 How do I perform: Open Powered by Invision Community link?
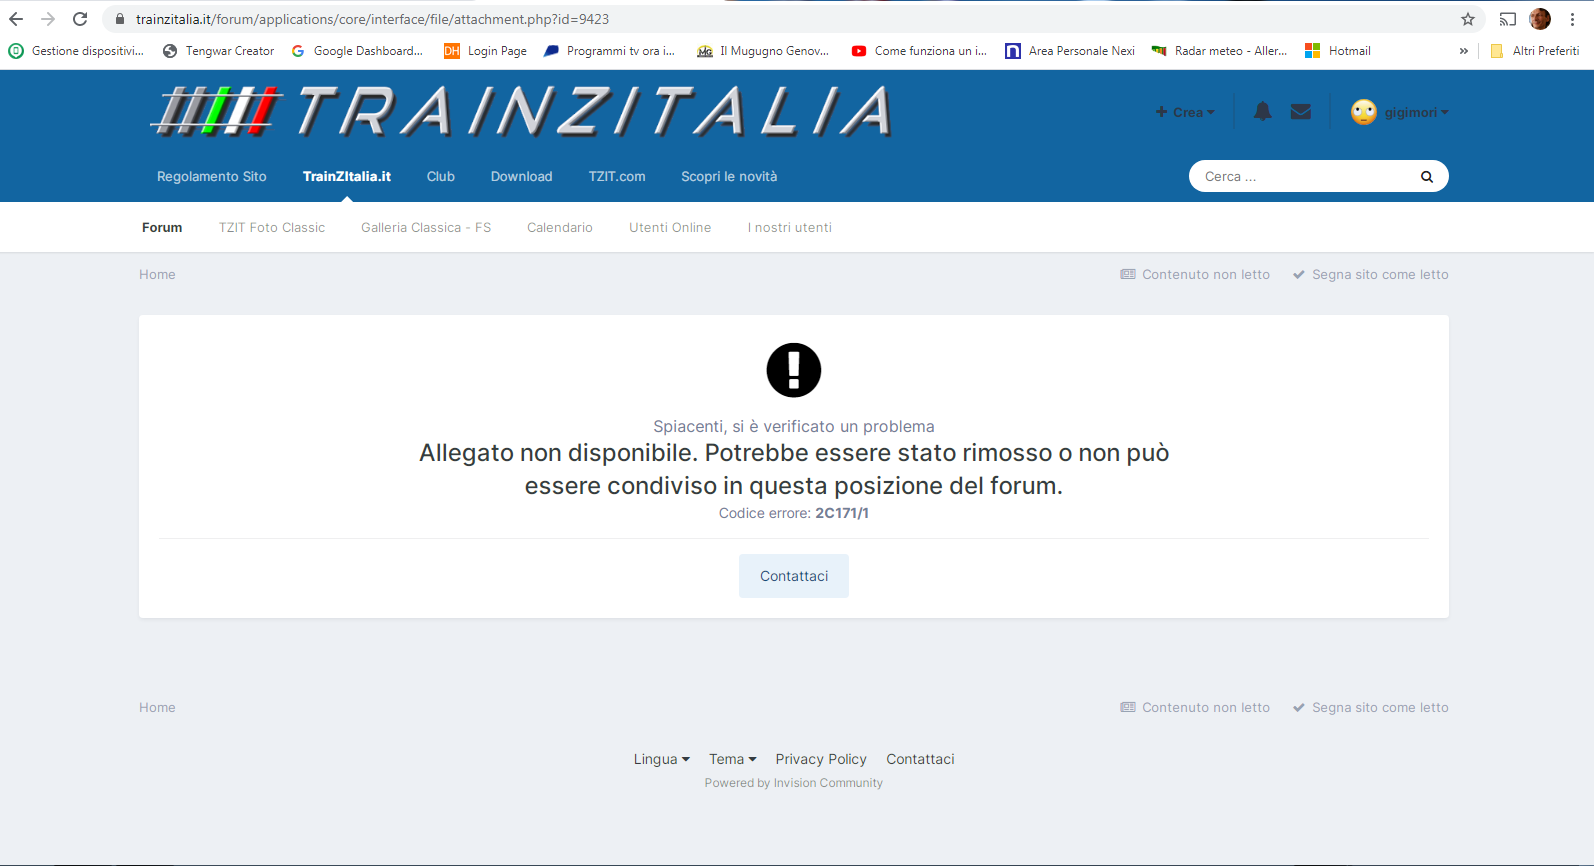(794, 783)
